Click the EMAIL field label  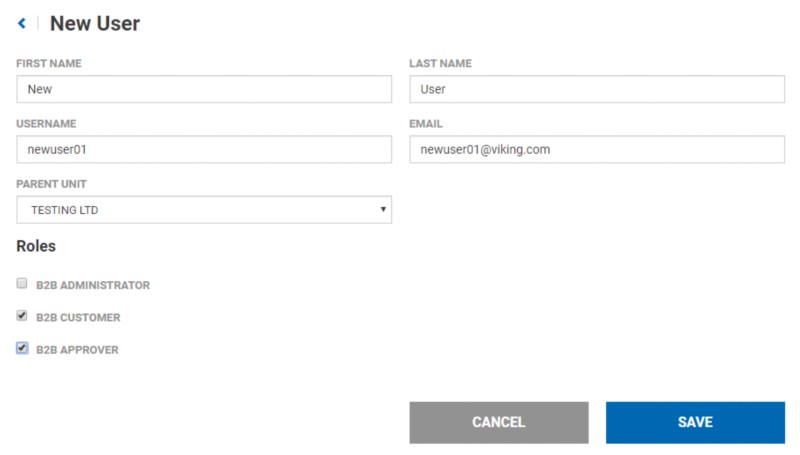point(425,124)
